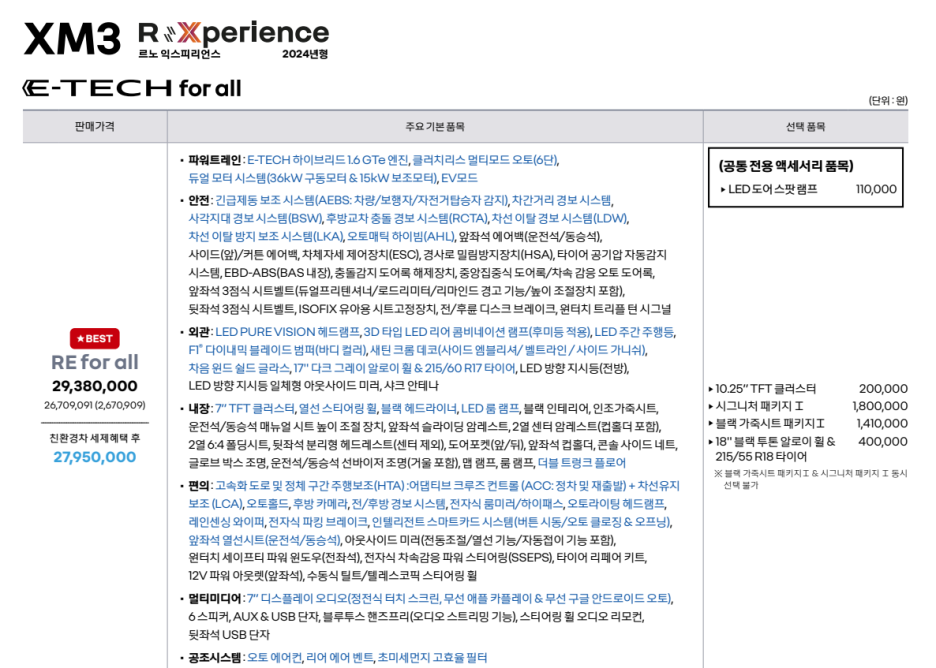
Task: Select the 주요 기본 품목 column header
Action: point(435,127)
